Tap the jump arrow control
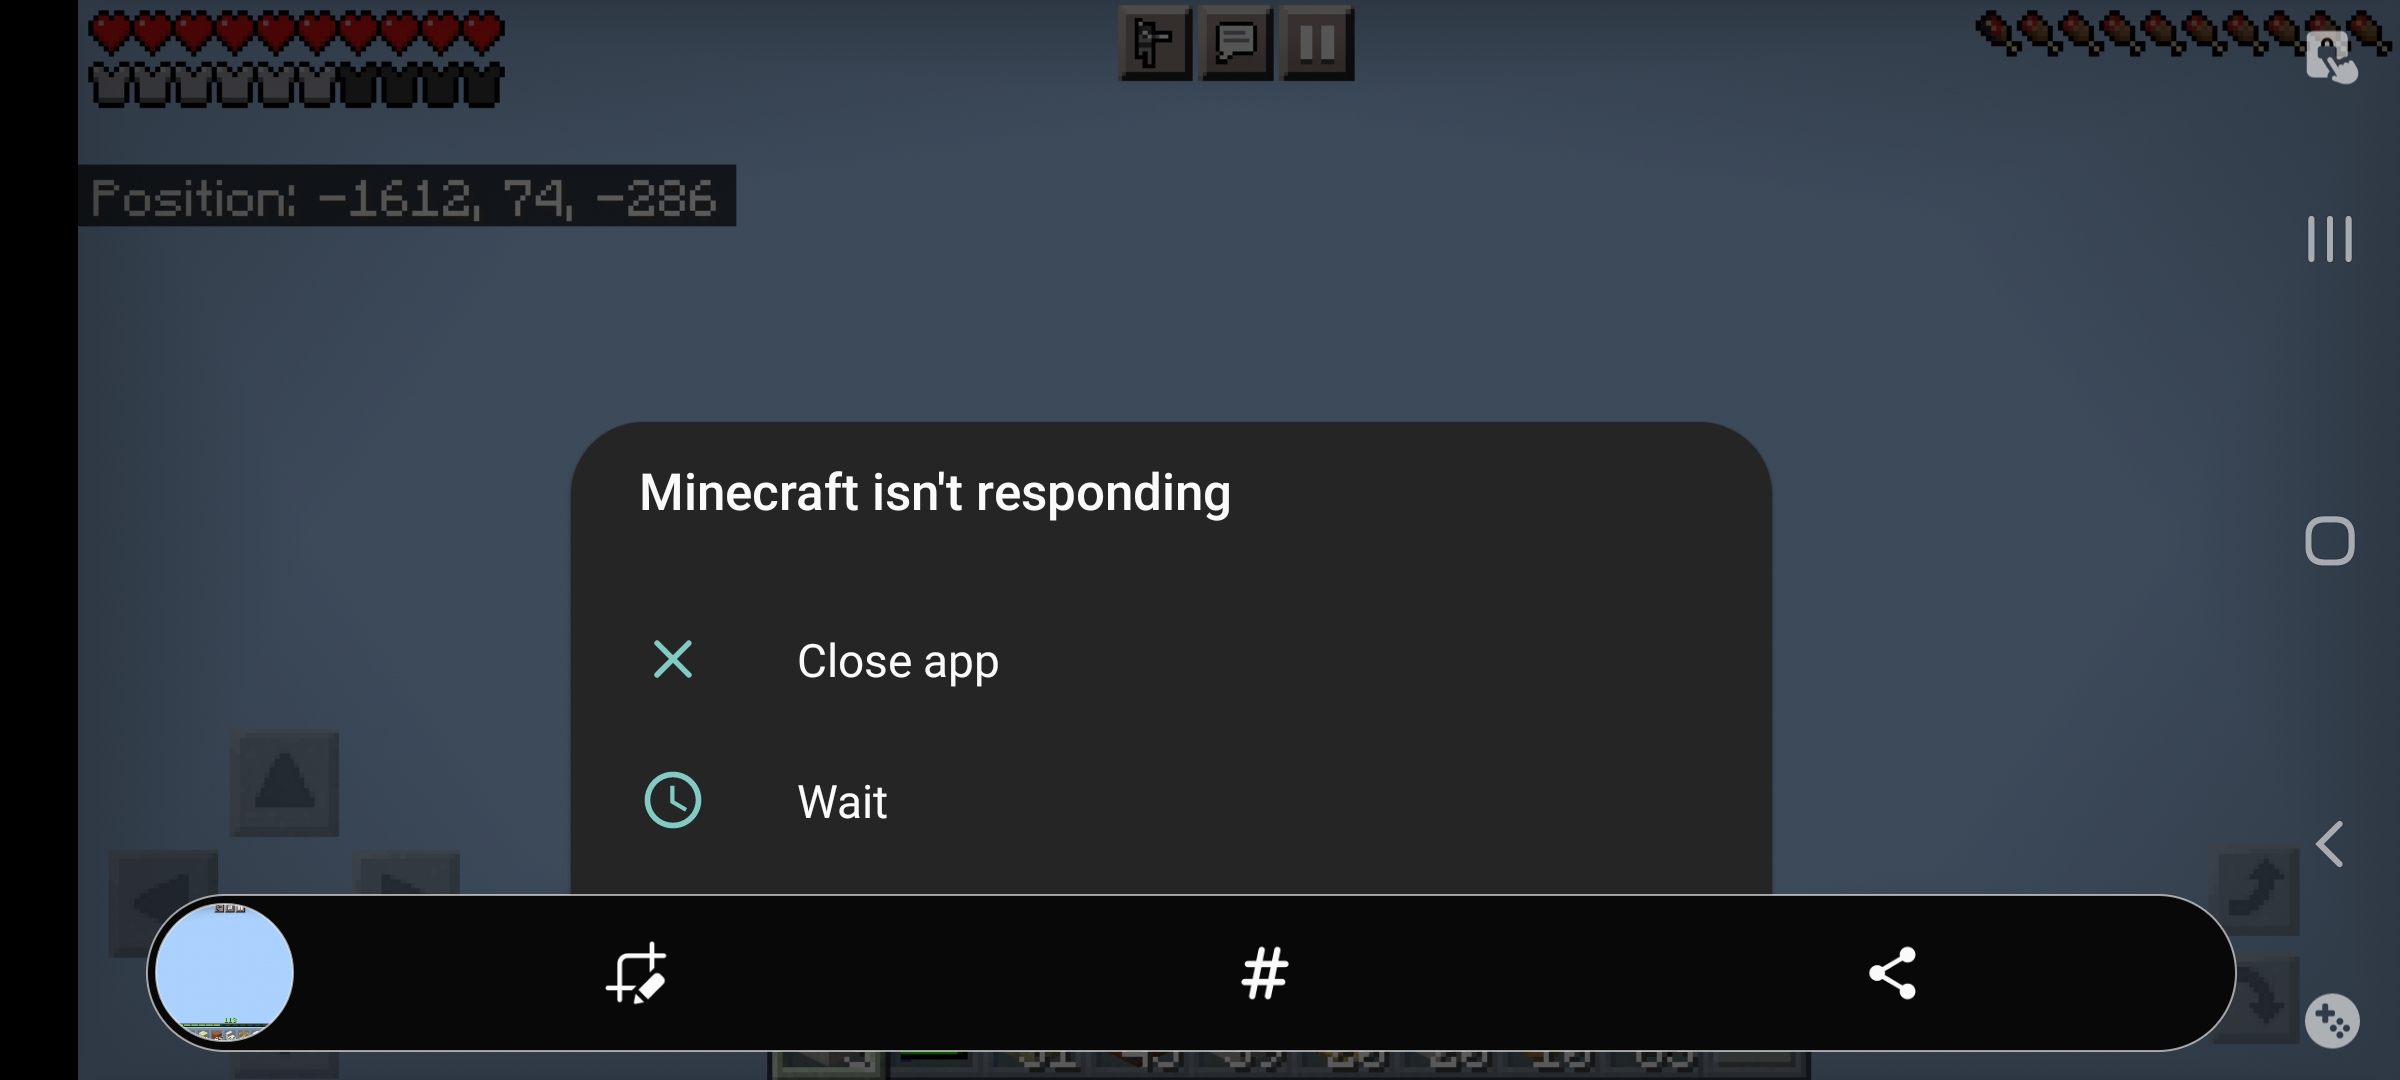 click(2254, 889)
